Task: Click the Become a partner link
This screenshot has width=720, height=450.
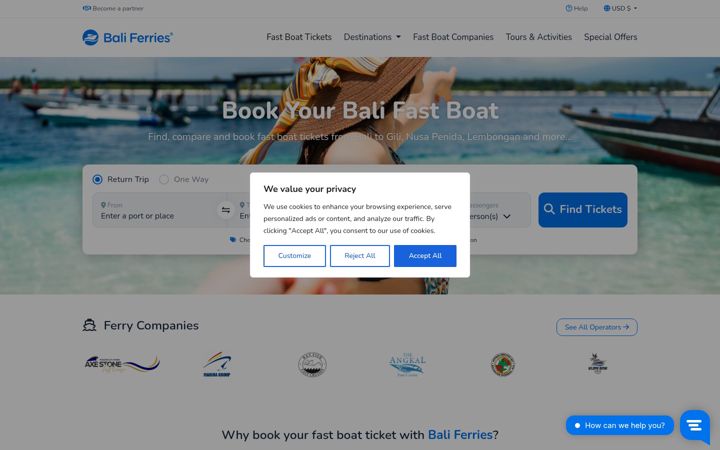Action: tap(113, 8)
